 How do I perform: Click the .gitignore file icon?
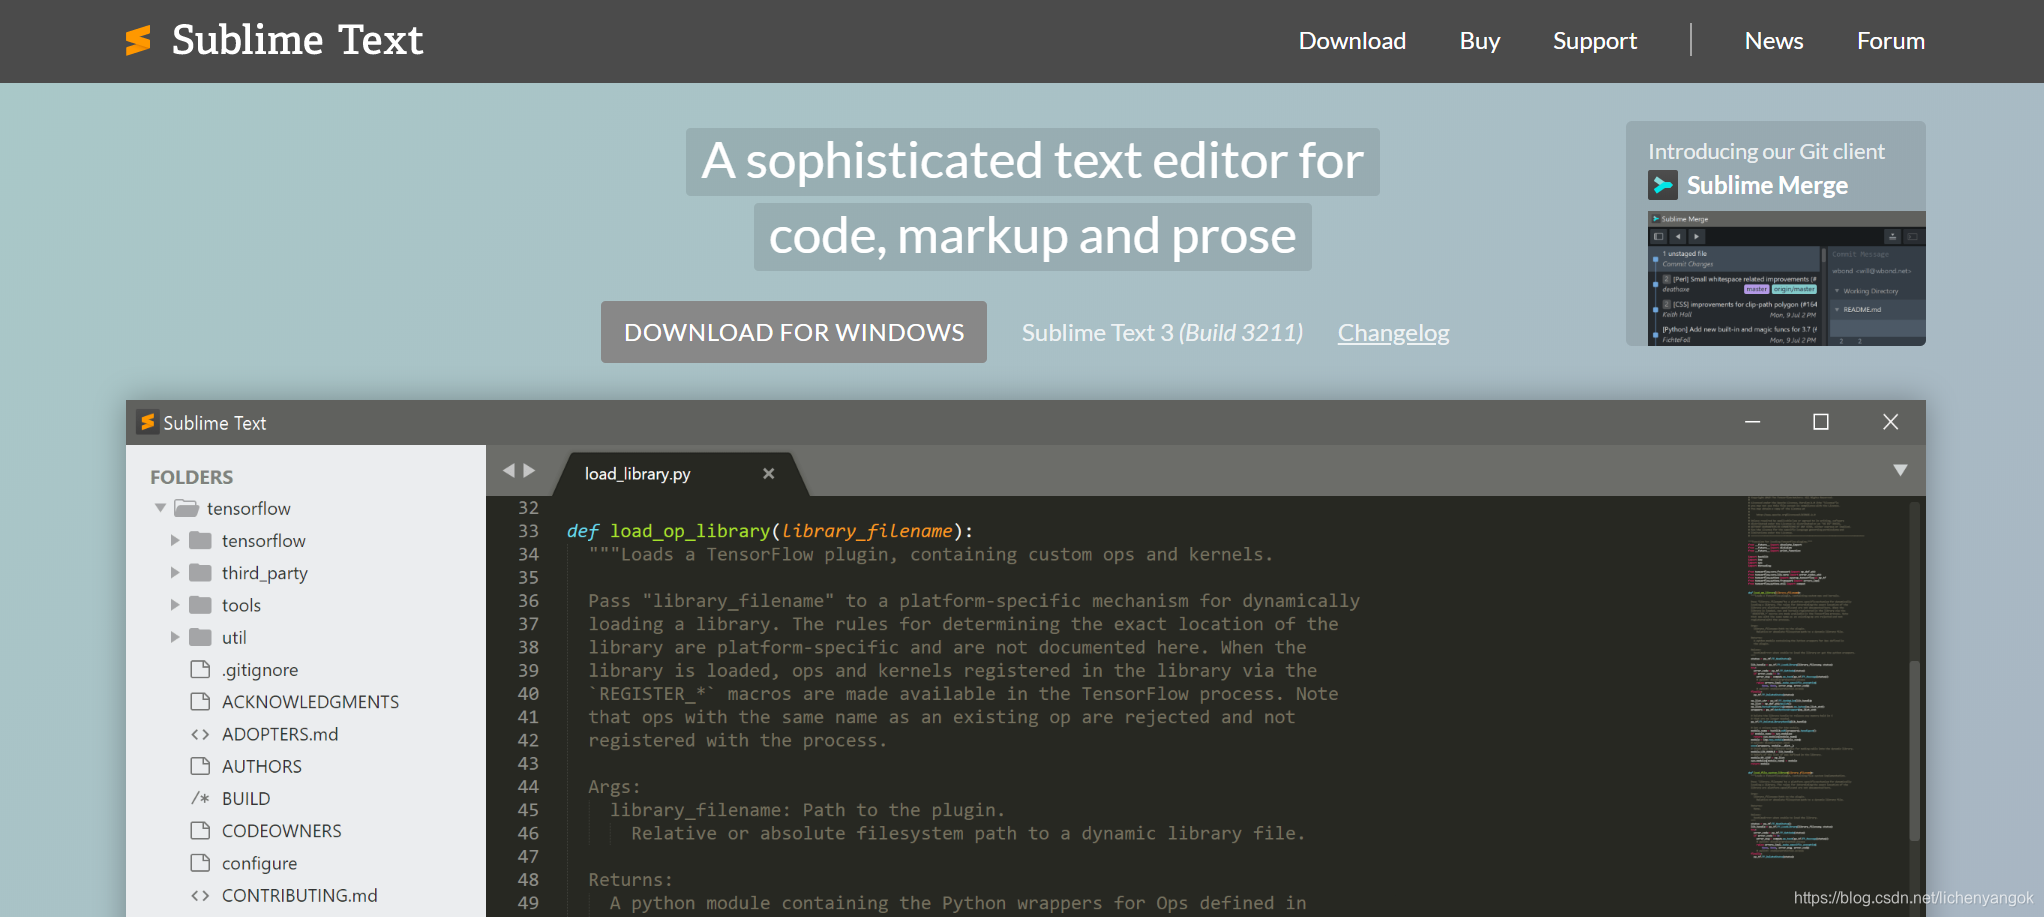pyautogui.click(x=200, y=668)
